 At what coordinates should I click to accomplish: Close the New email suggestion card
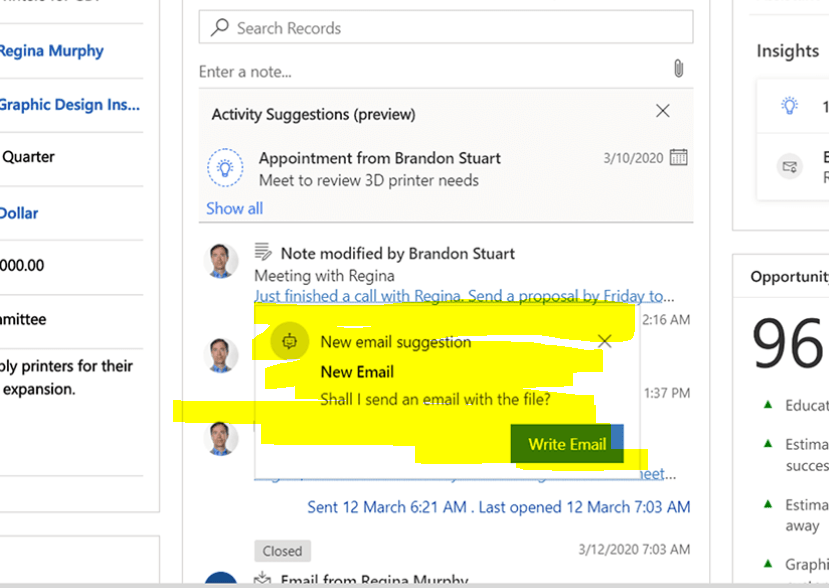604,340
